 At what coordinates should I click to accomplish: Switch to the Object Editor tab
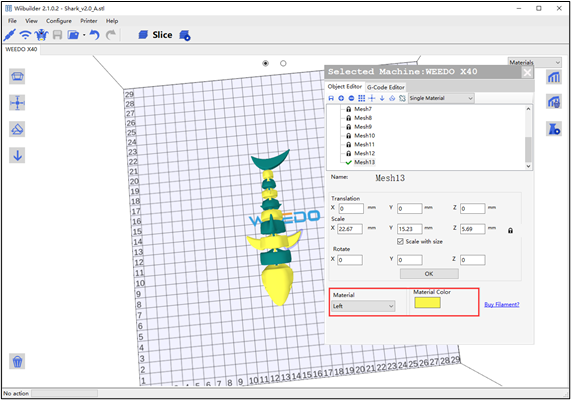point(344,87)
